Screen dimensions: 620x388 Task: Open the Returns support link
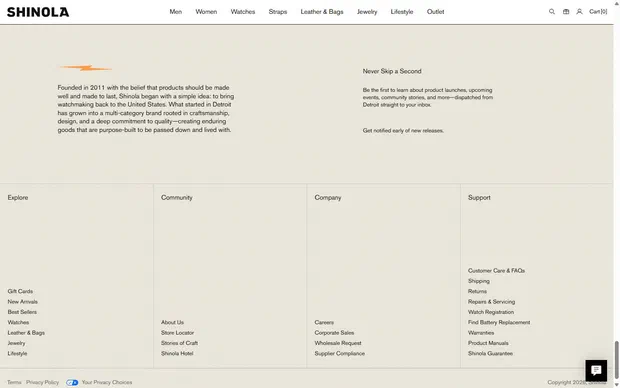[x=477, y=291]
